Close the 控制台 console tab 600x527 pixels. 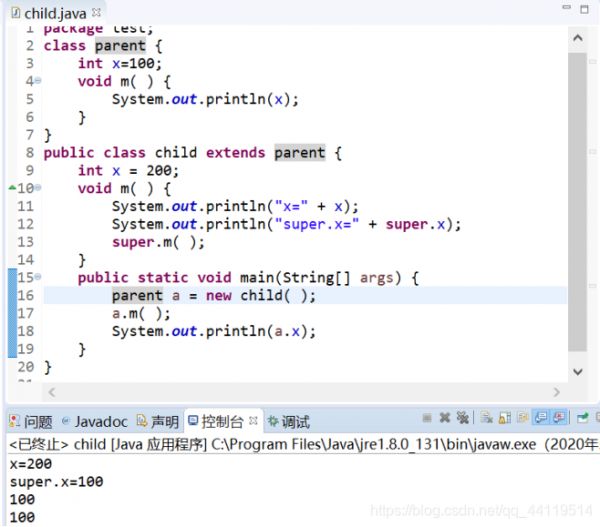point(253,421)
